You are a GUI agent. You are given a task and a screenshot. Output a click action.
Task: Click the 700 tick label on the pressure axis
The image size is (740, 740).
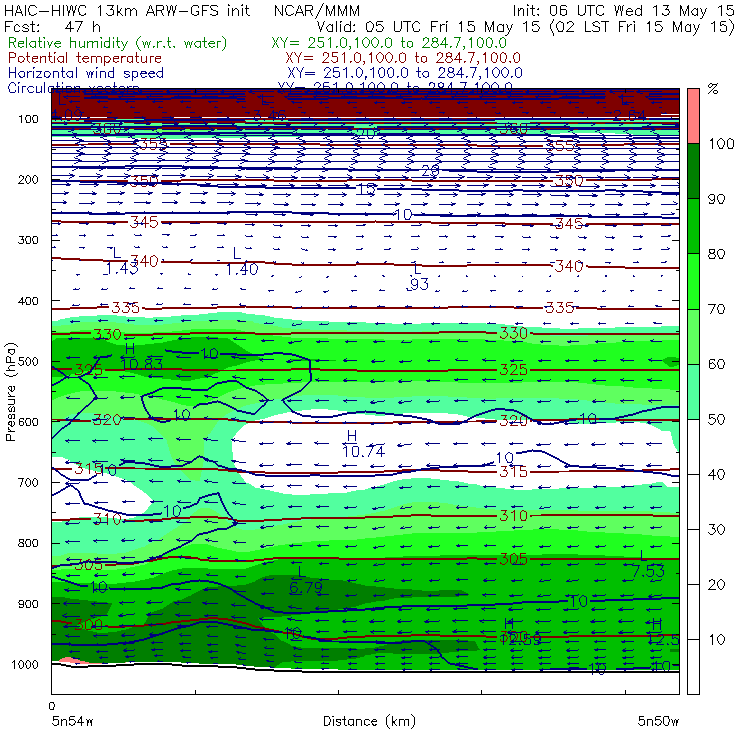[28, 483]
